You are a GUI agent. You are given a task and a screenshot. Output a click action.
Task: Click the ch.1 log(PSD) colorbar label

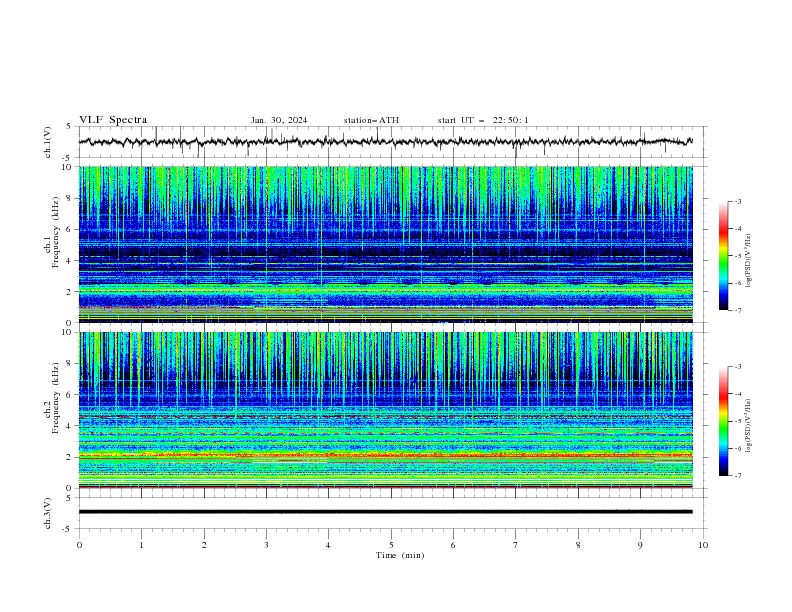tap(749, 261)
